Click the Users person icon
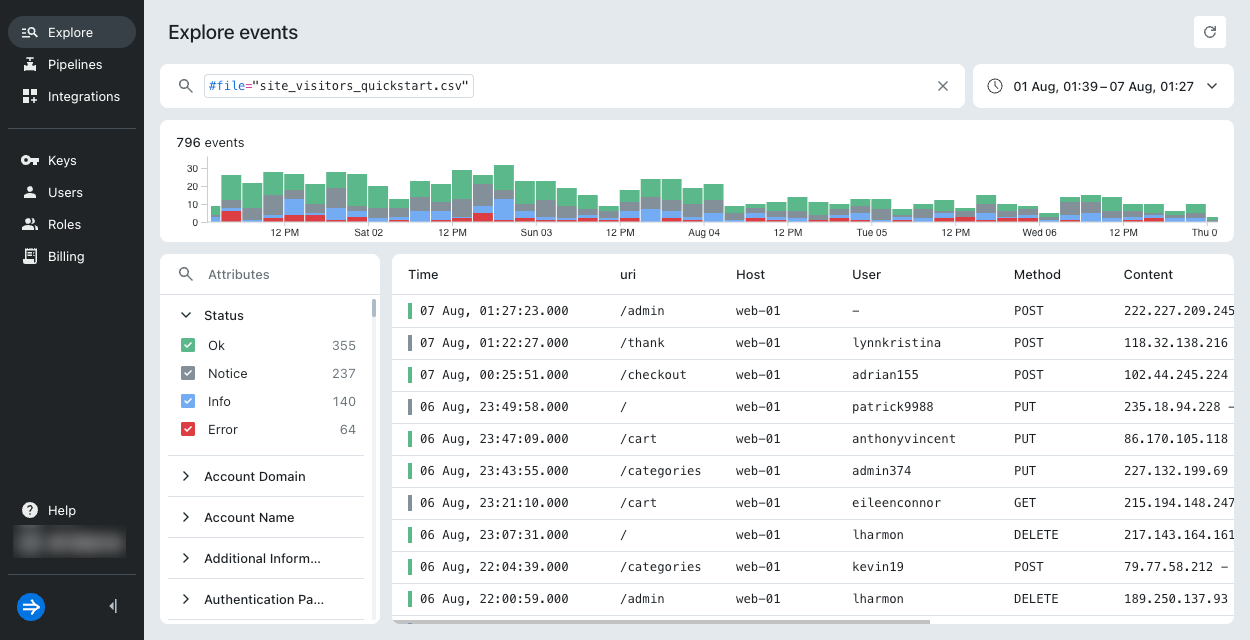1250x640 pixels. pos(29,192)
